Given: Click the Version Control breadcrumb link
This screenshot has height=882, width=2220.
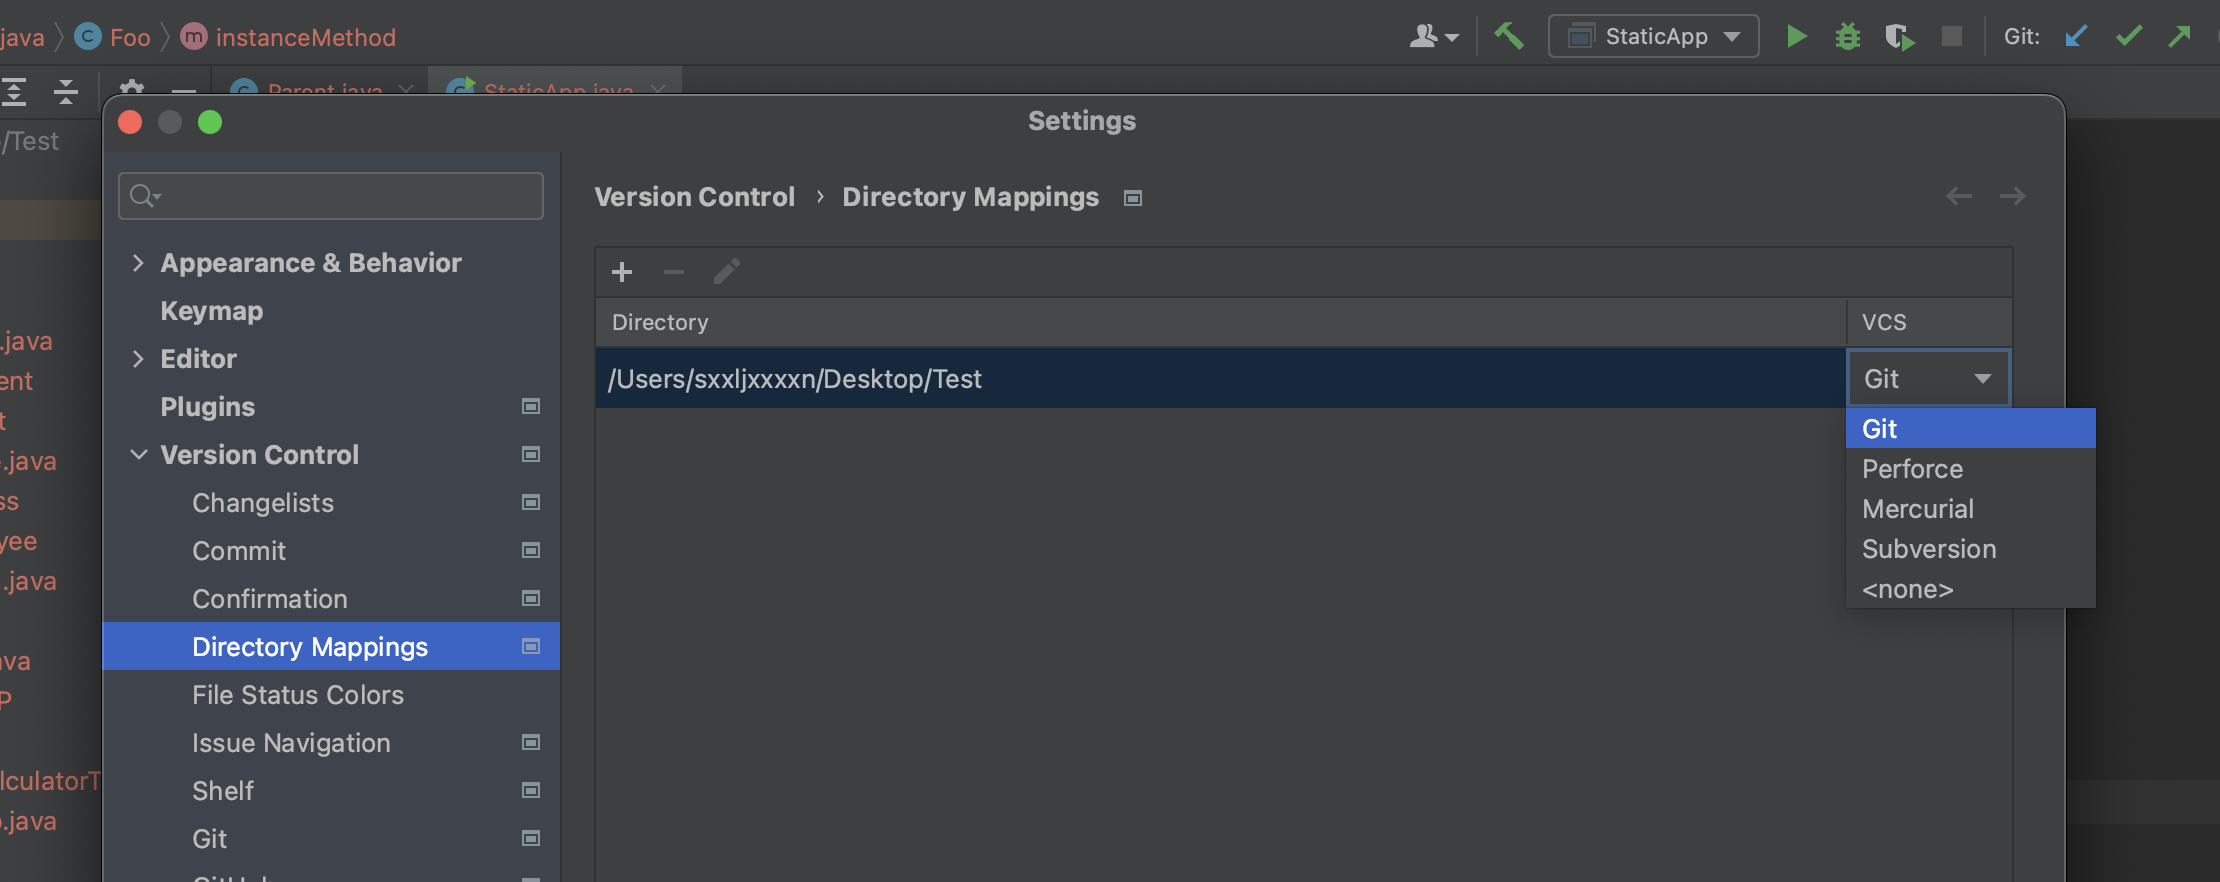Looking at the screenshot, I should point(695,197).
